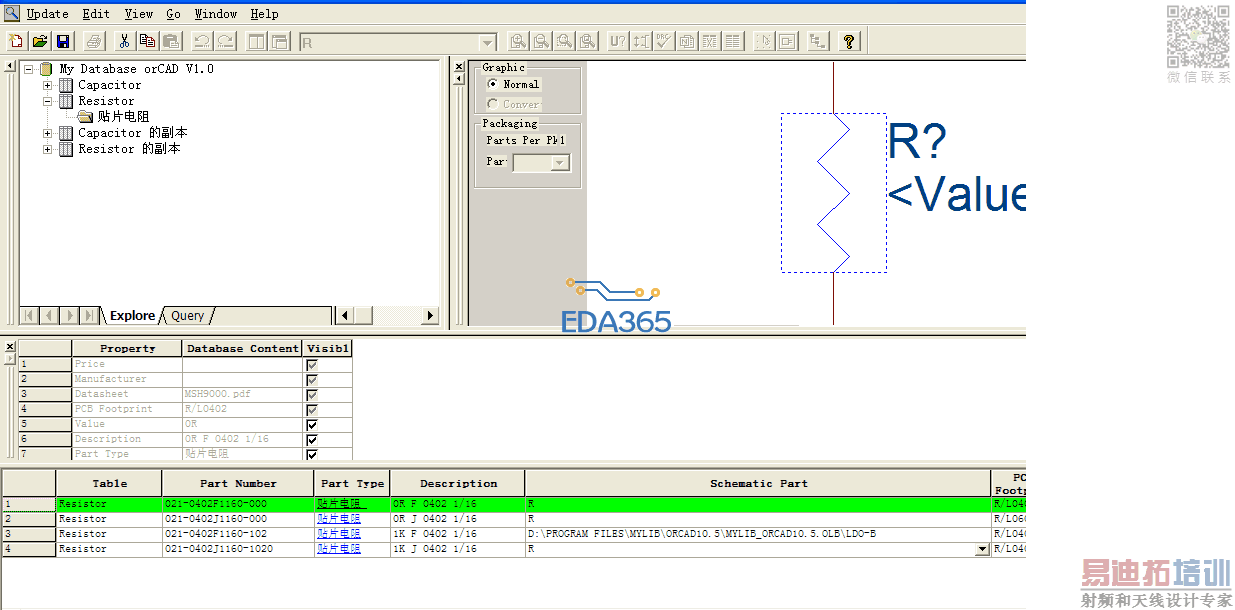Toggle the Visible checkbox for Part Type
Viewport: 1235px width, 610px height.
tap(312, 454)
